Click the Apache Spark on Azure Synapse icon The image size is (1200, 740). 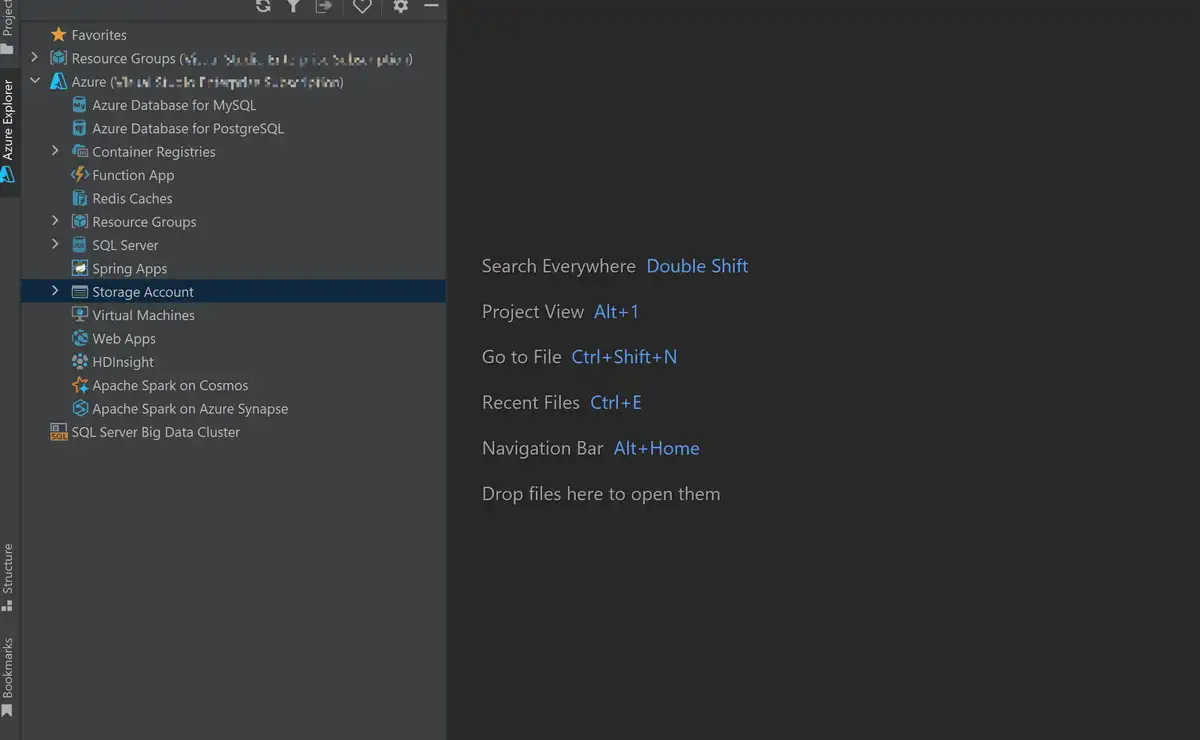[x=80, y=408]
